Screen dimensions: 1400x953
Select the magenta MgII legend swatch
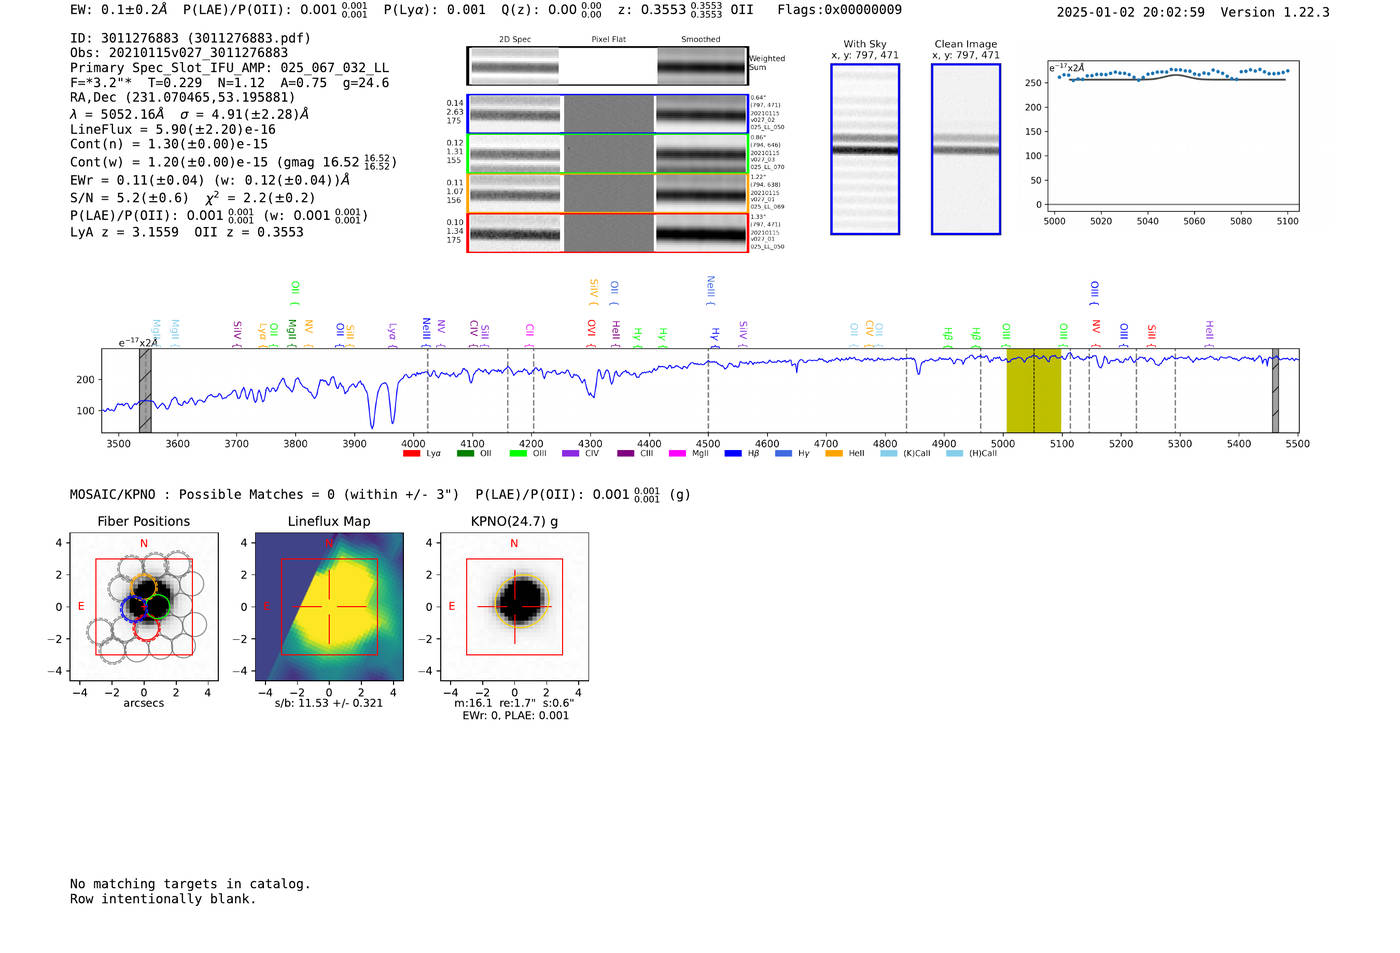pos(677,453)
